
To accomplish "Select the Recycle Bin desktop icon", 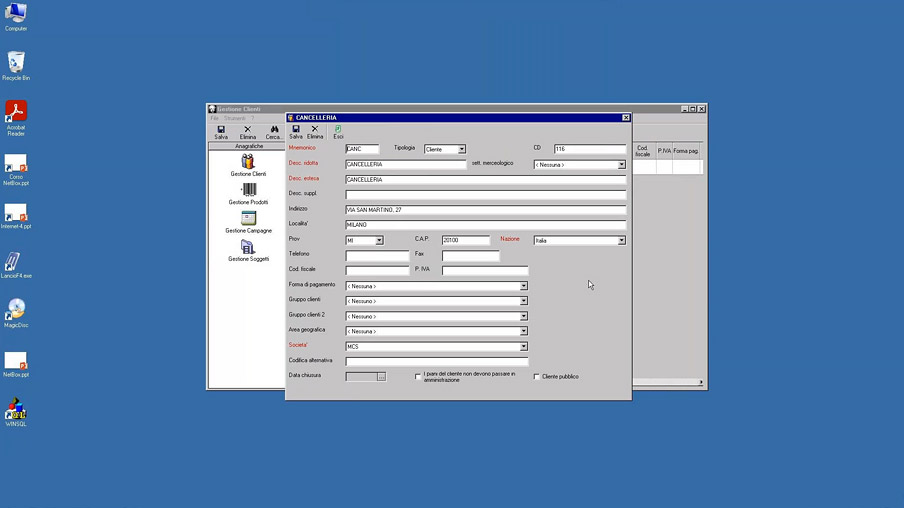I will tap(16, 66).
